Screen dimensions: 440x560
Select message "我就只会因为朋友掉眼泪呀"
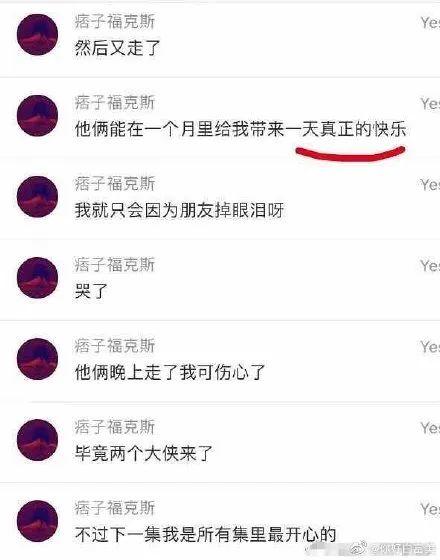pos(179,210)
